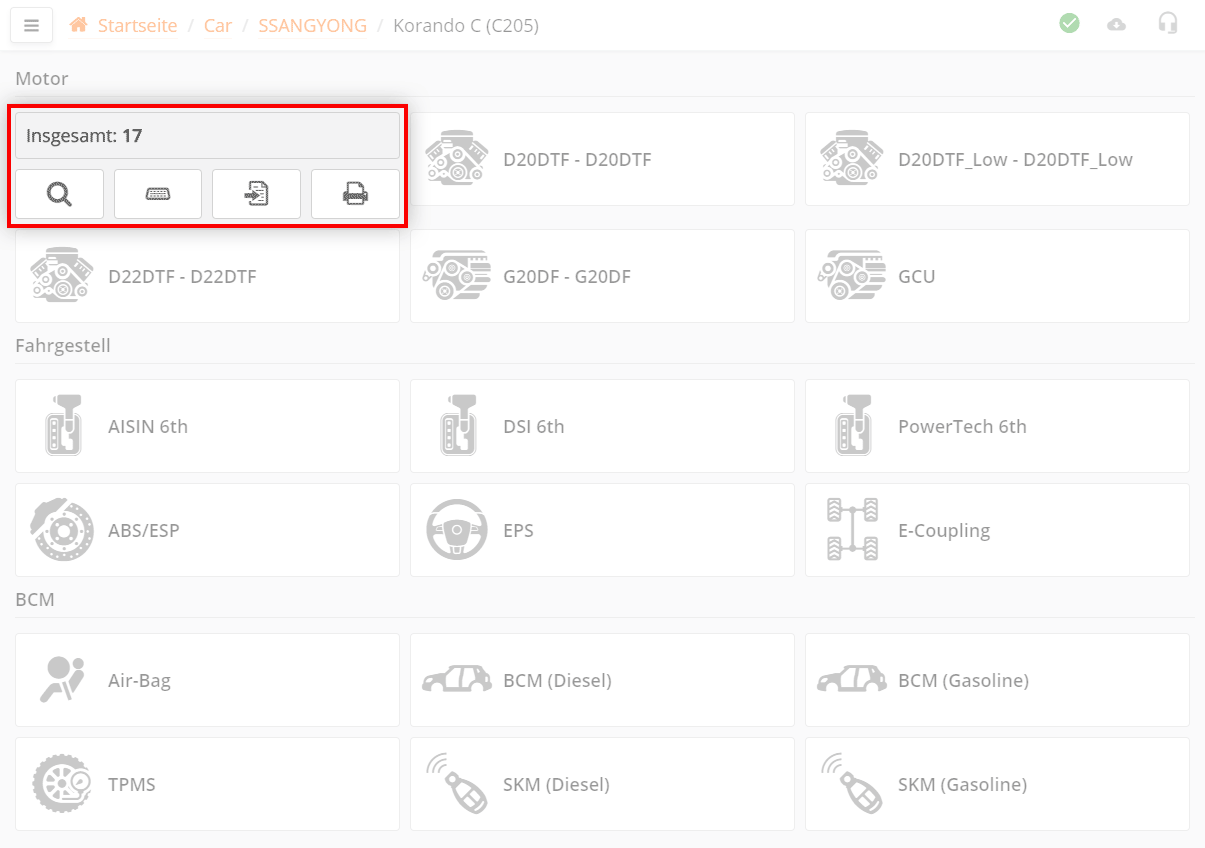Click the OBD connector icon button
The height and width of the screenshot is (848, 1205).
point(158,194)
